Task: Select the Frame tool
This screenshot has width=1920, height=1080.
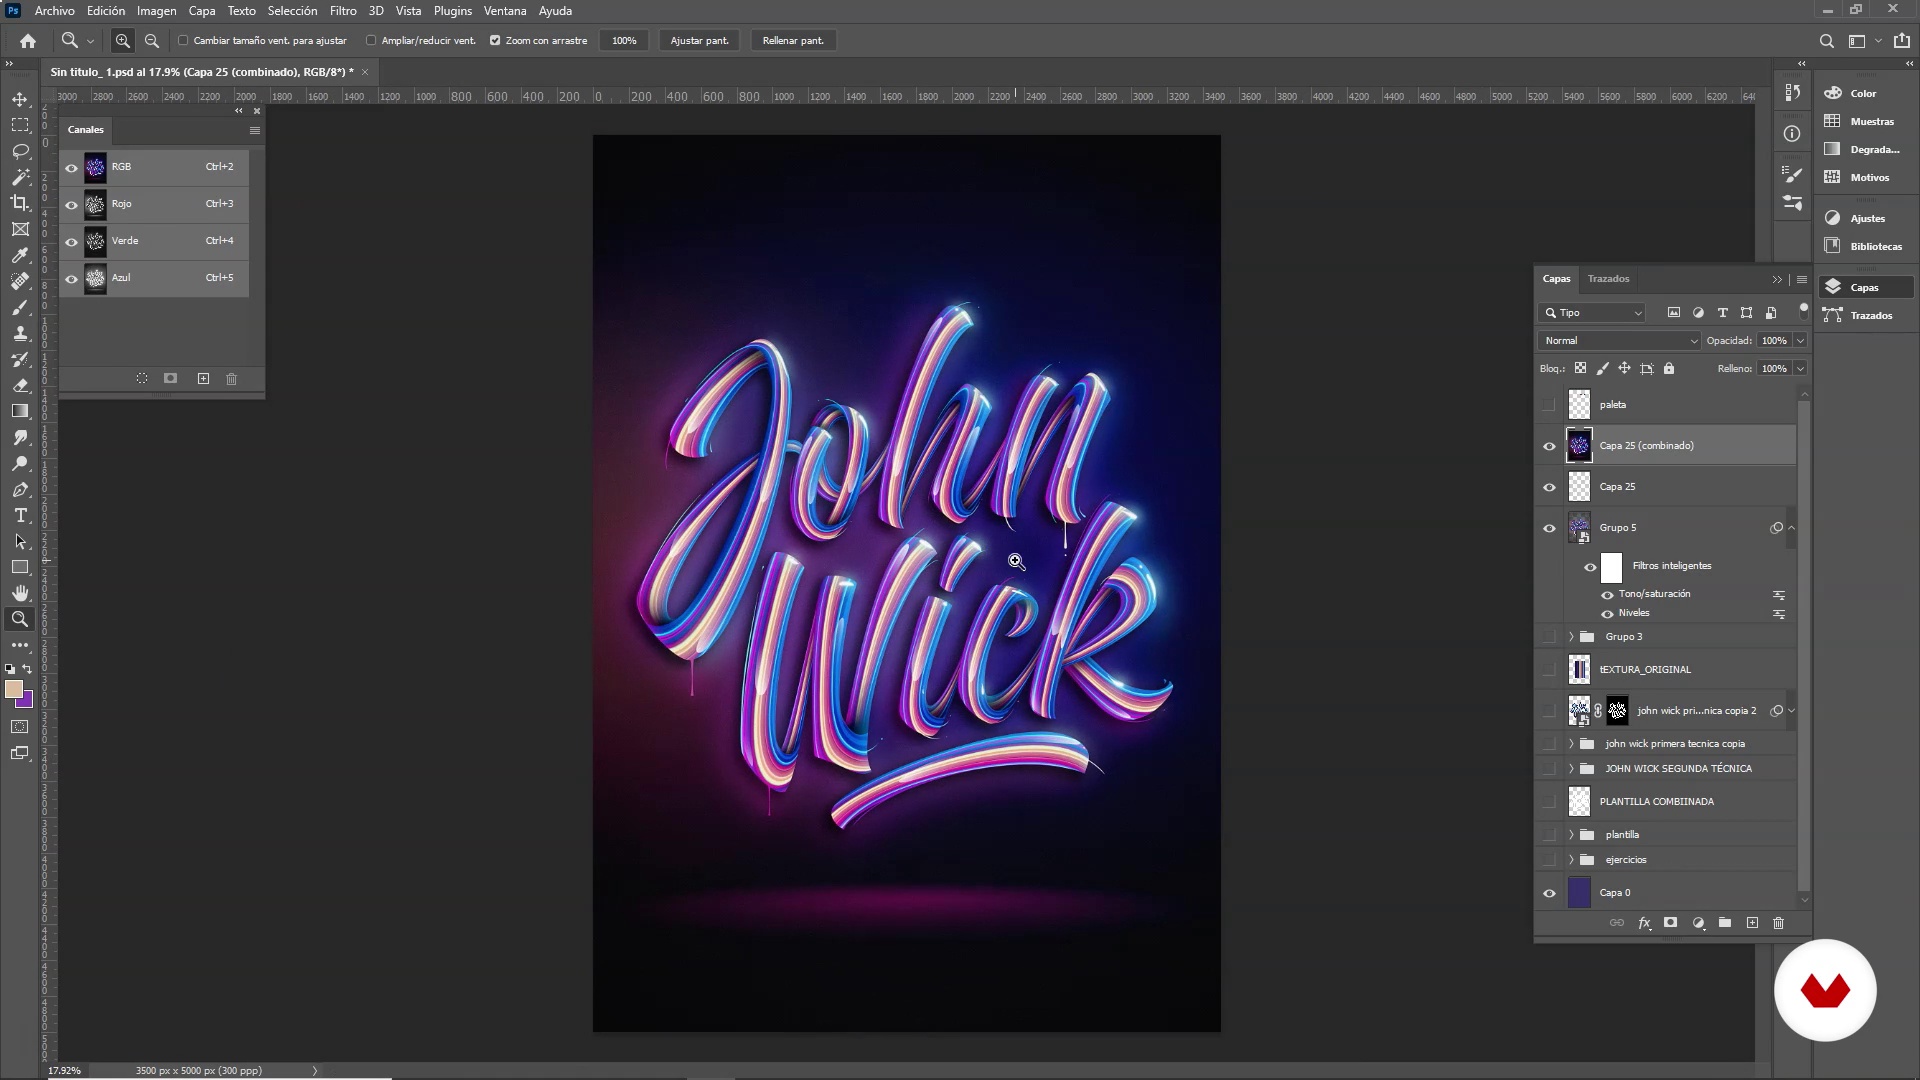Action: [x=20, y=229]
